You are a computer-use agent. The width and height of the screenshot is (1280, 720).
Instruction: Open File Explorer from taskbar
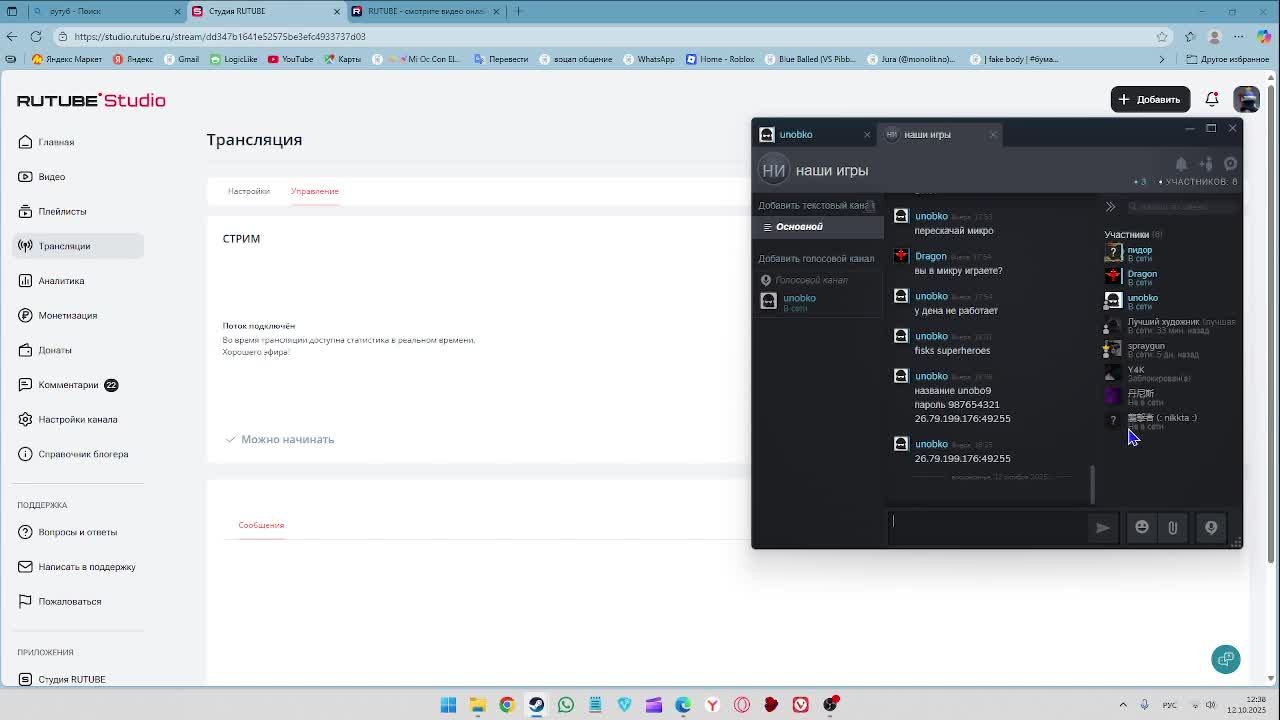click(x=478, y=705)
